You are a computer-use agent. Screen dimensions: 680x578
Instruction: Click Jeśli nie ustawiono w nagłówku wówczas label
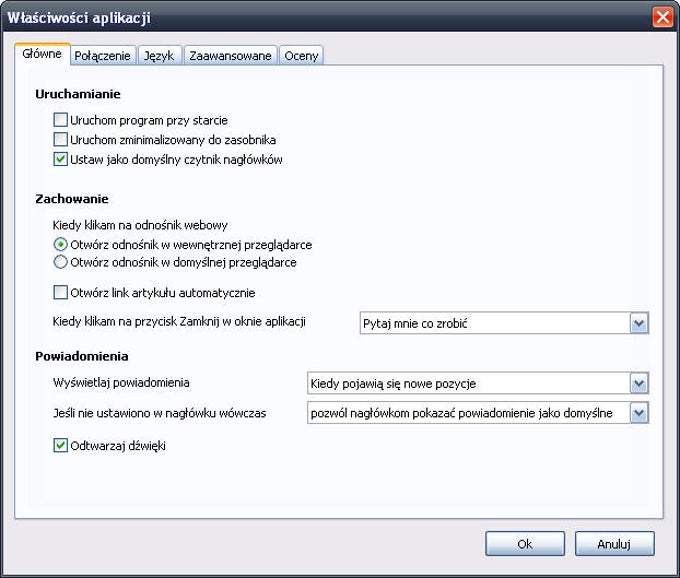160,413
